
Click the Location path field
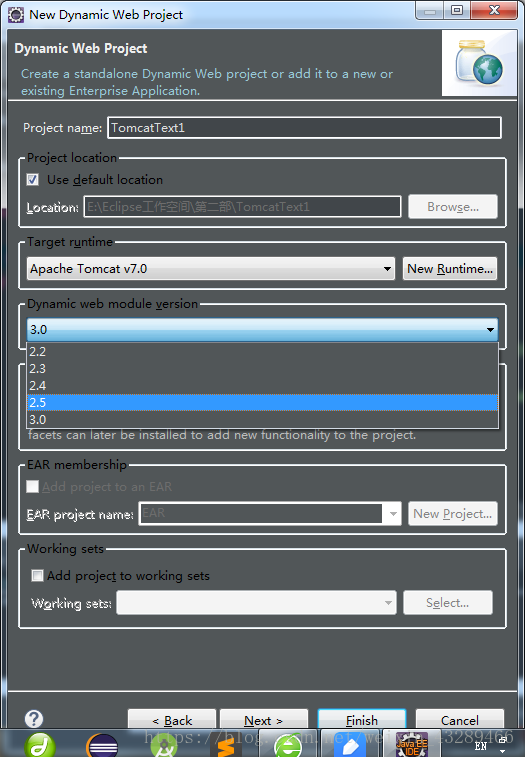[242, 207]
